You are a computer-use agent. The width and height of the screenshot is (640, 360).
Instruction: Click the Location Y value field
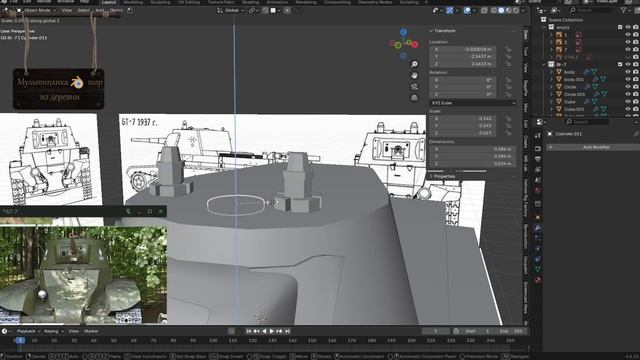463,56
